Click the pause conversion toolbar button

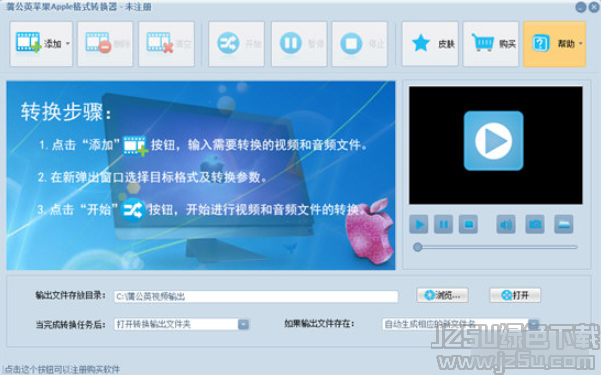[299, 44]
